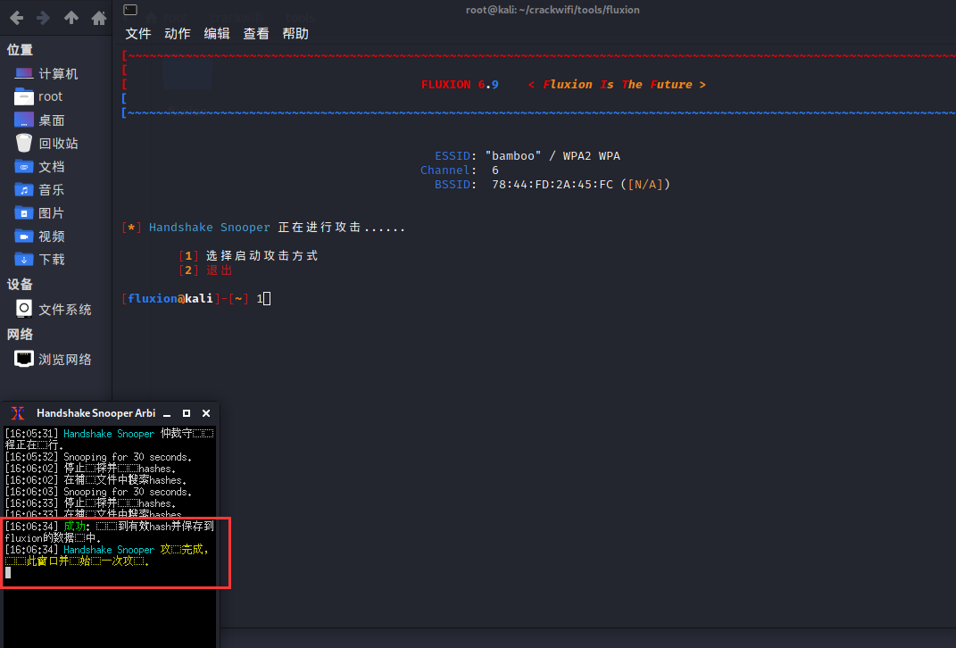Open 文件系统 file system device
Viewport: 956px width, 649px height.
[53, 309]
